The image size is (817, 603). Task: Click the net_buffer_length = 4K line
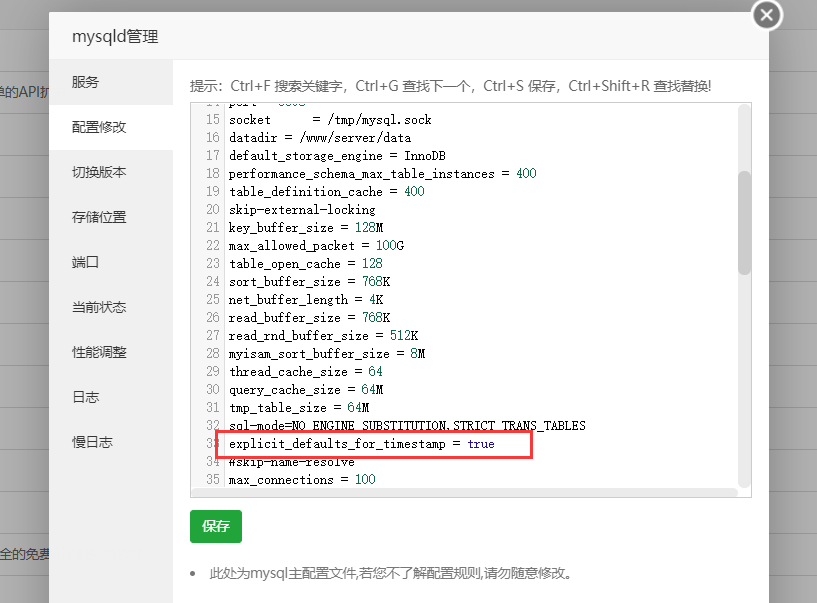tap(306, 300)
